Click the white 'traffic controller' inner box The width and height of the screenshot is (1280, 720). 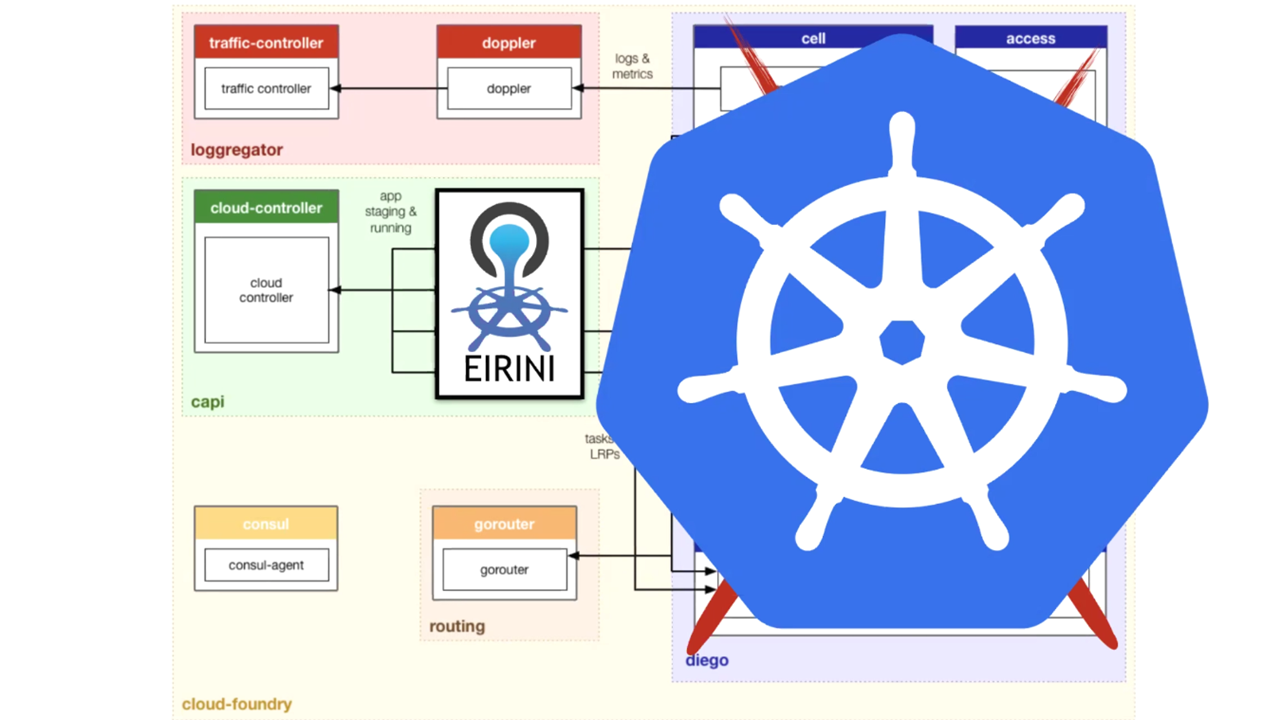(x=266, y=89)
